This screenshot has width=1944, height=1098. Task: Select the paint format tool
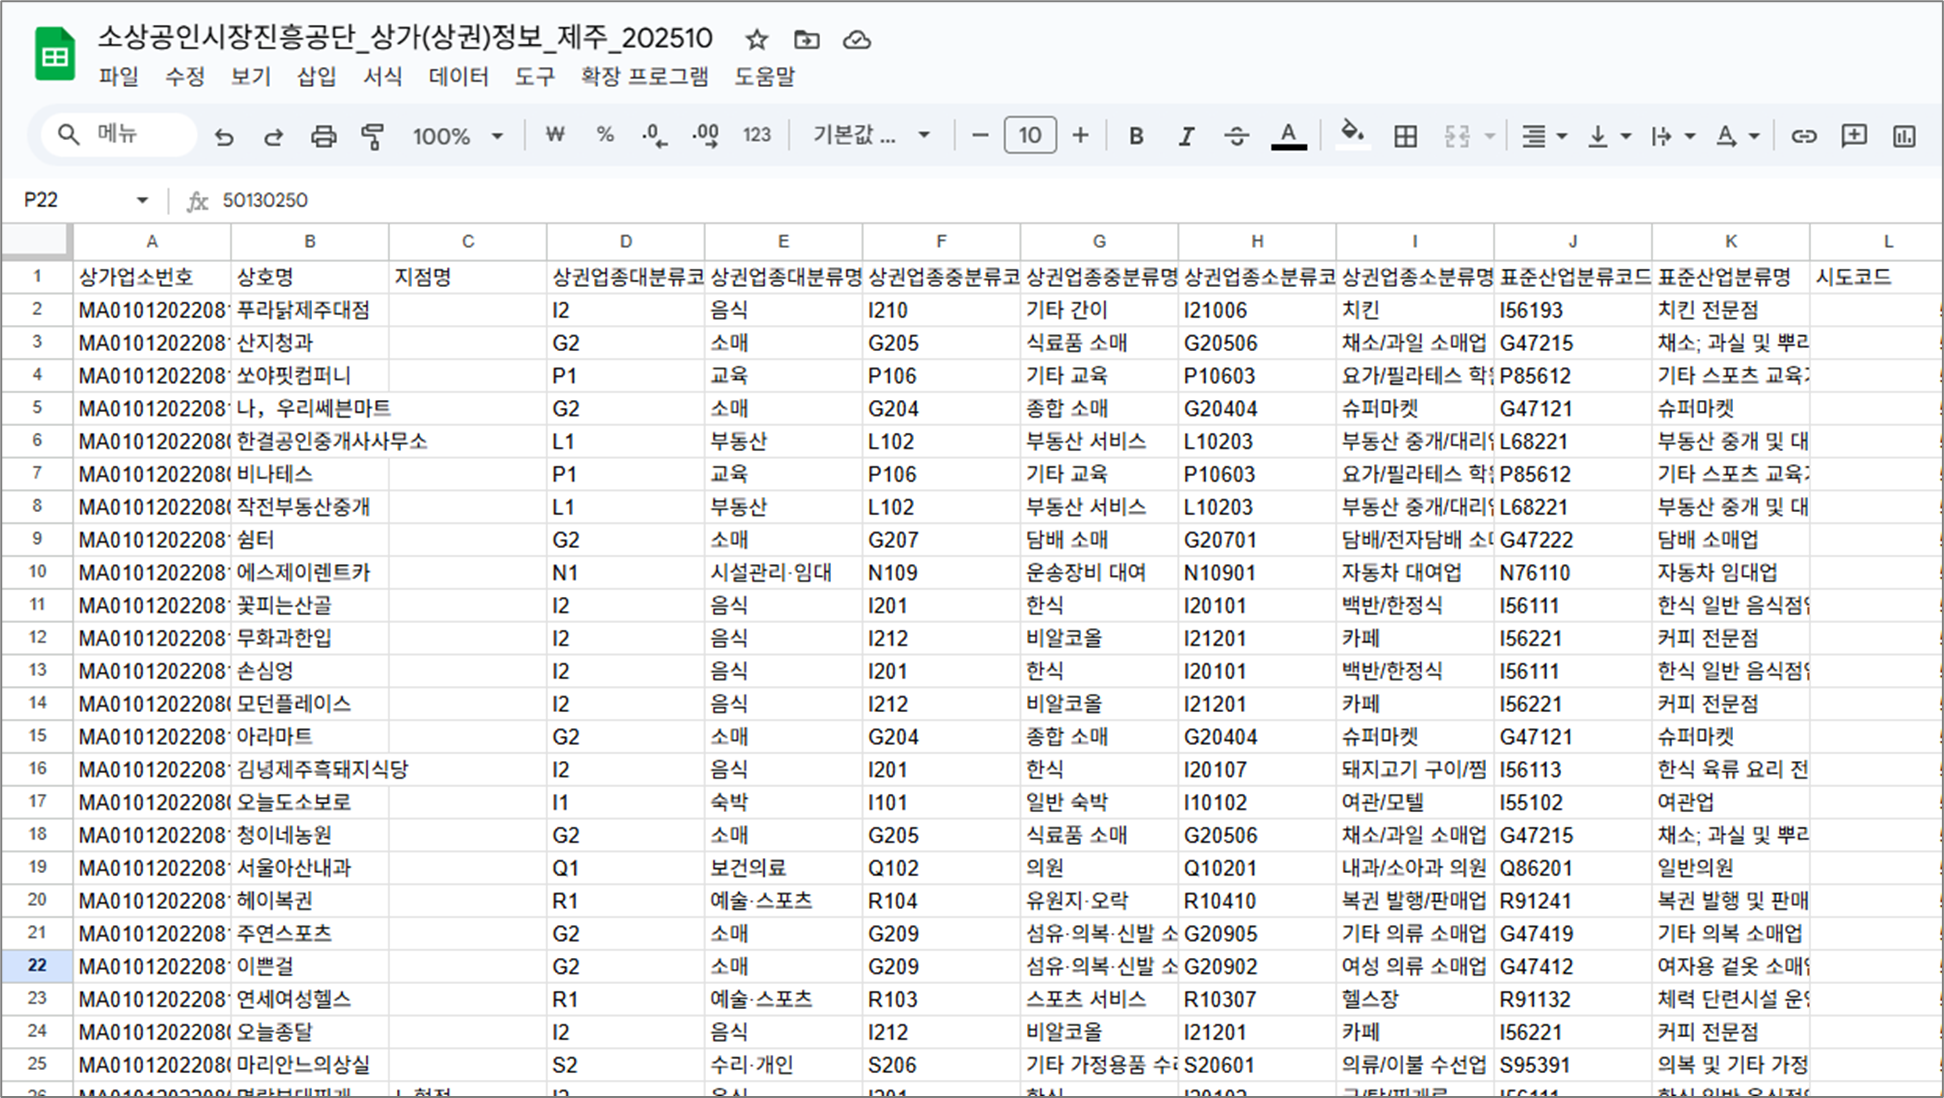click(372, 136)
